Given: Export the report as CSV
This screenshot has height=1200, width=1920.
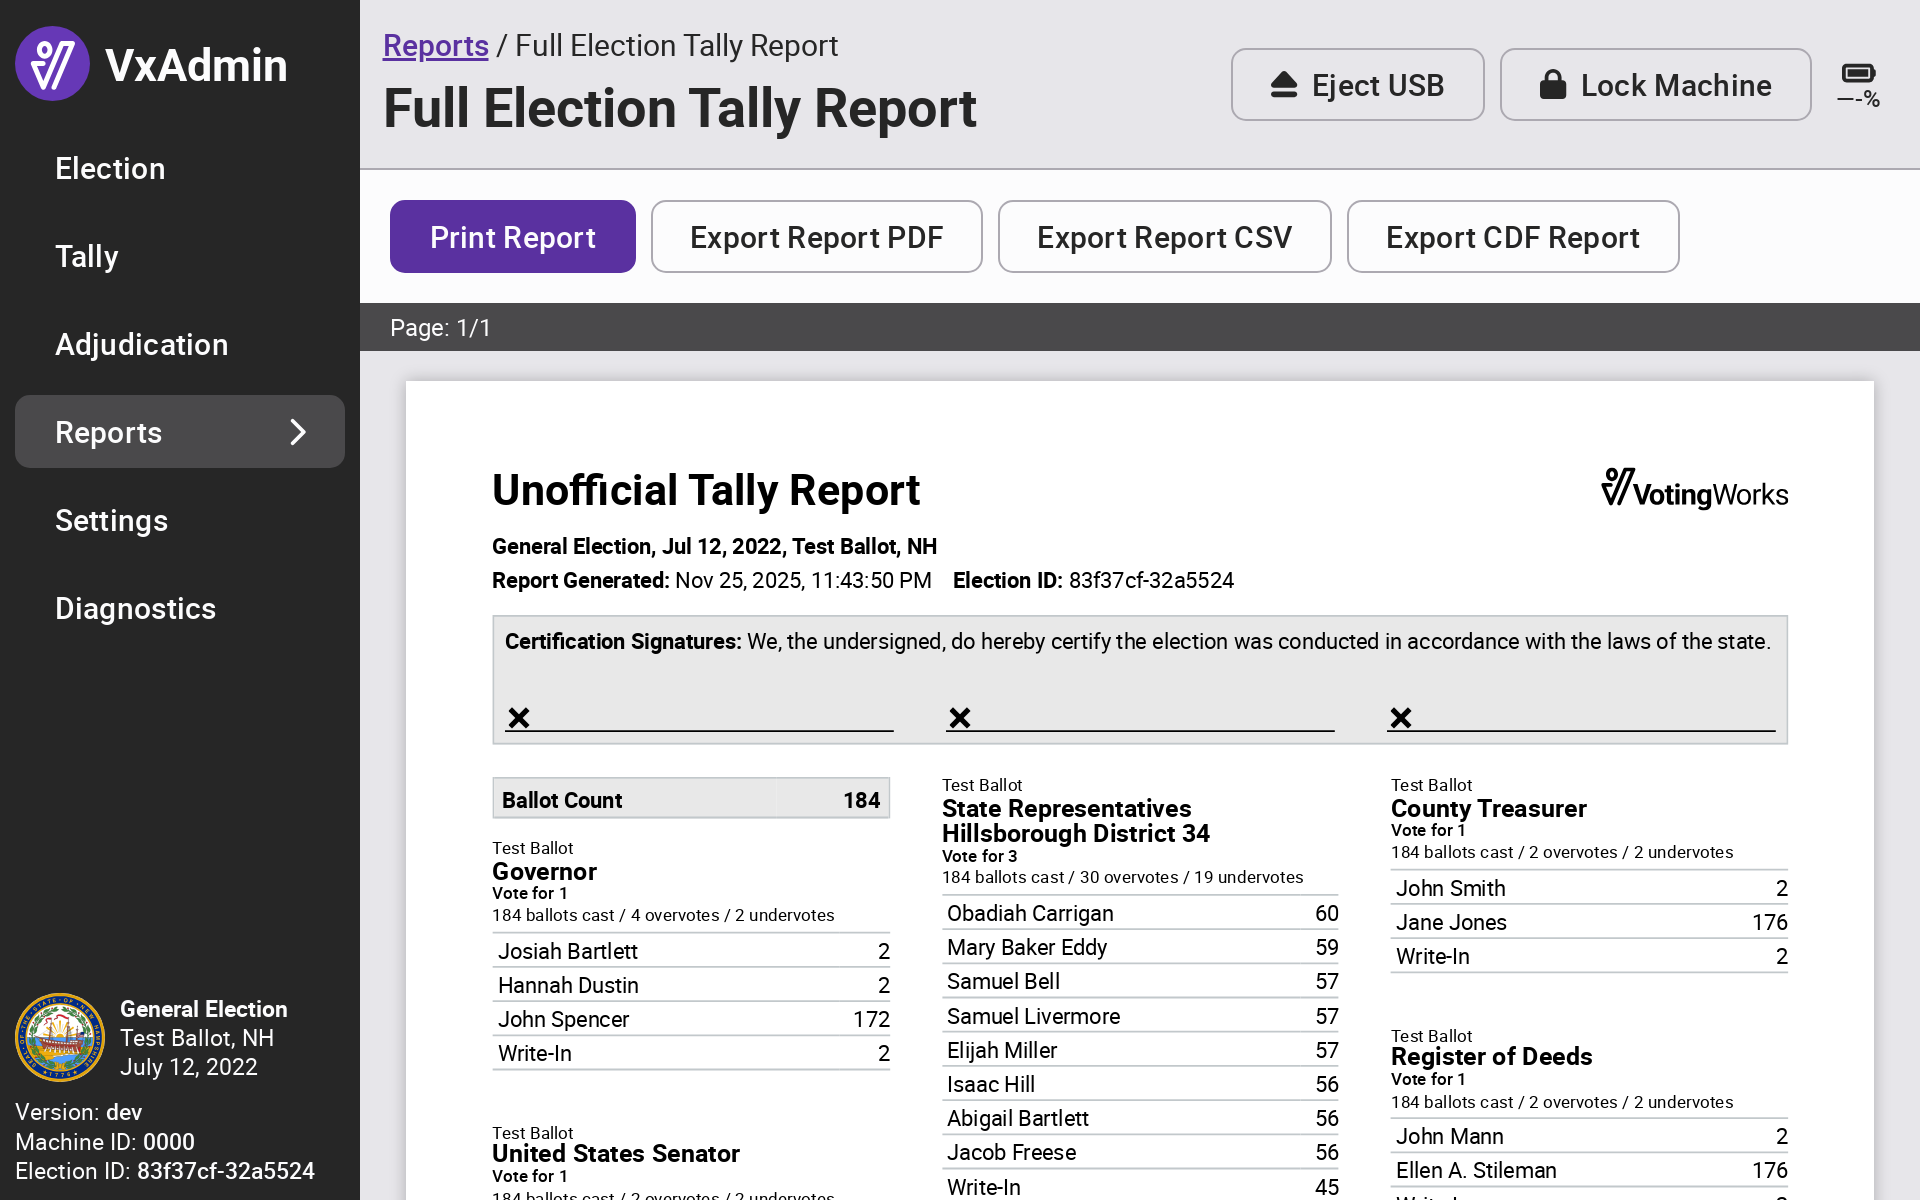Looking at the screenshot, I should [x=1164, y=237].
